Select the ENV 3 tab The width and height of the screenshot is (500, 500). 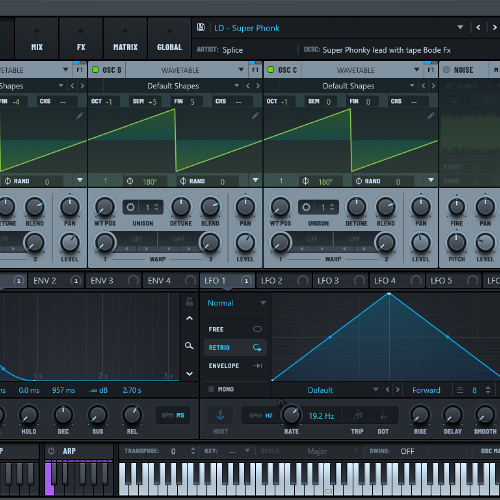click(113, 281)
